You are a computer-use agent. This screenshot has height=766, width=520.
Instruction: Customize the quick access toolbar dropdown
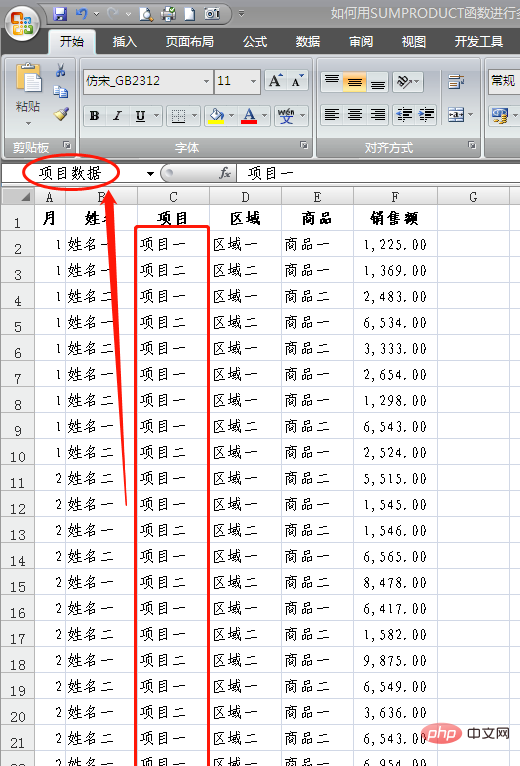coord(241,14)
